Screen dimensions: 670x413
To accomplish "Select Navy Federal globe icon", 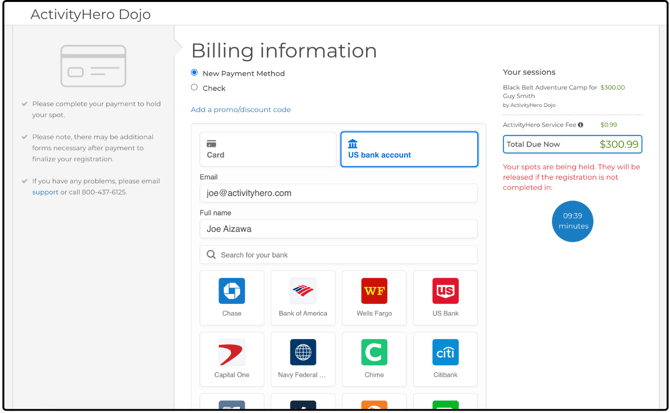I will pyautogui.click(x=303, y=352).
